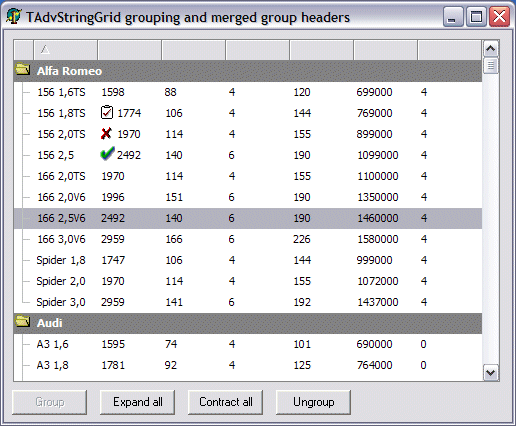The image size is (516, 426).
Task: Click the 88 cell in 156 1,6TS row
Action: coord(170,92)
